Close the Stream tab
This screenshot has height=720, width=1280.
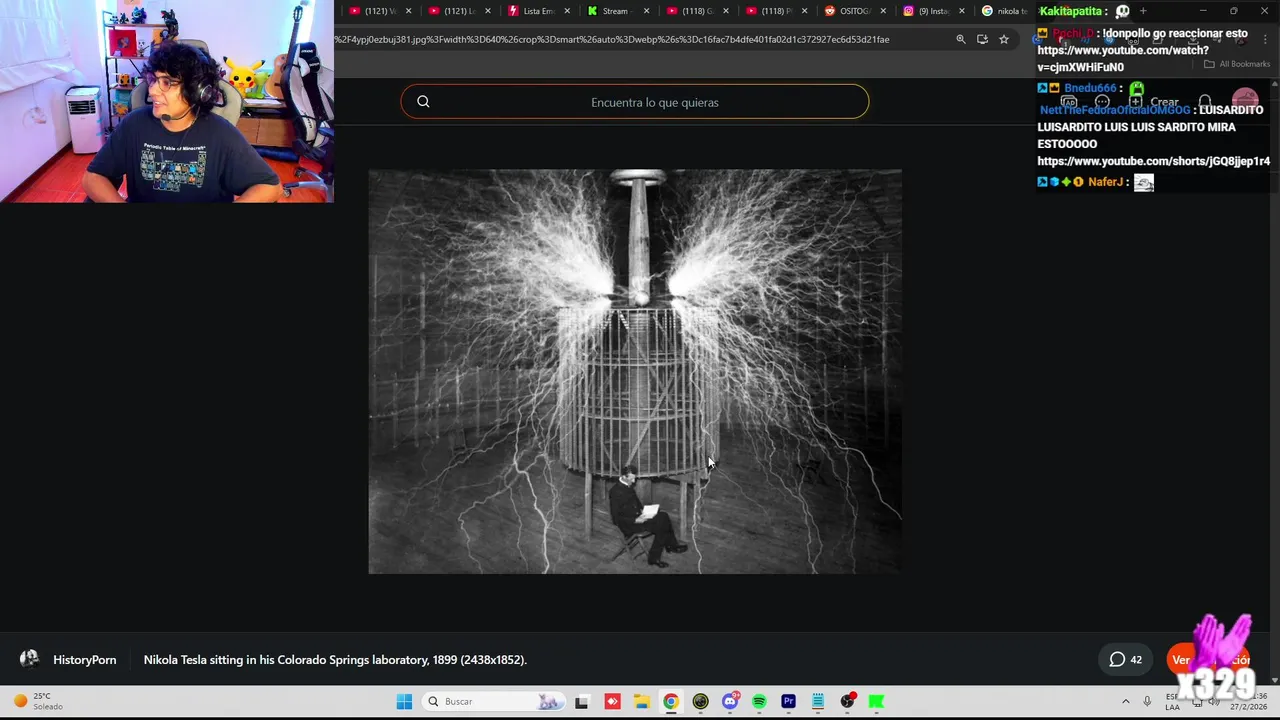(x=646, y=11)
